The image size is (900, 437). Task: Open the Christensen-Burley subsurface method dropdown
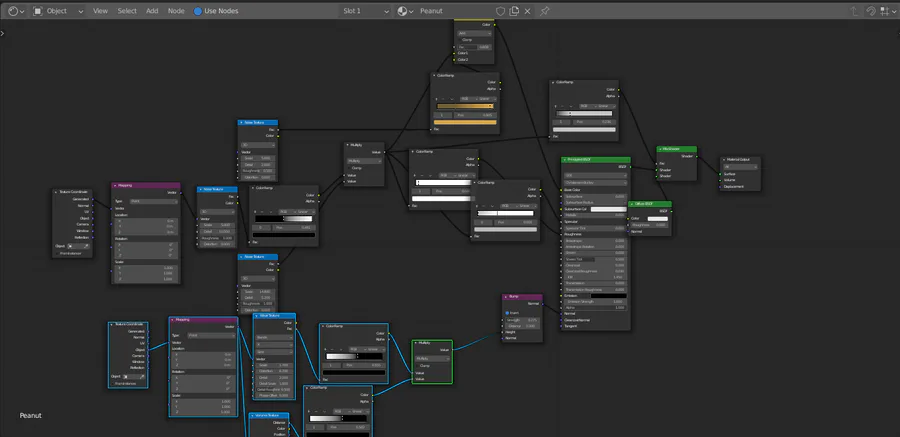596,183
